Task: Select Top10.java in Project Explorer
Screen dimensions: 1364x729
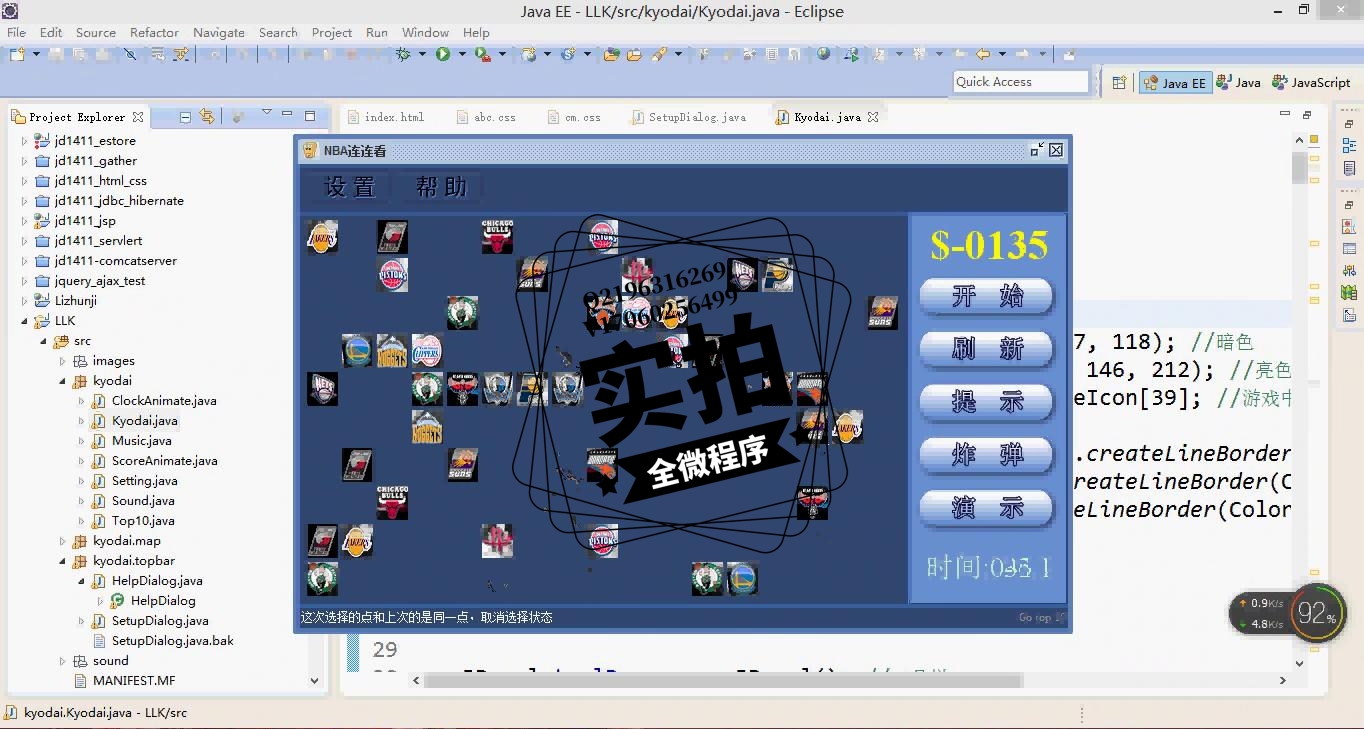Action: (143, 521)
